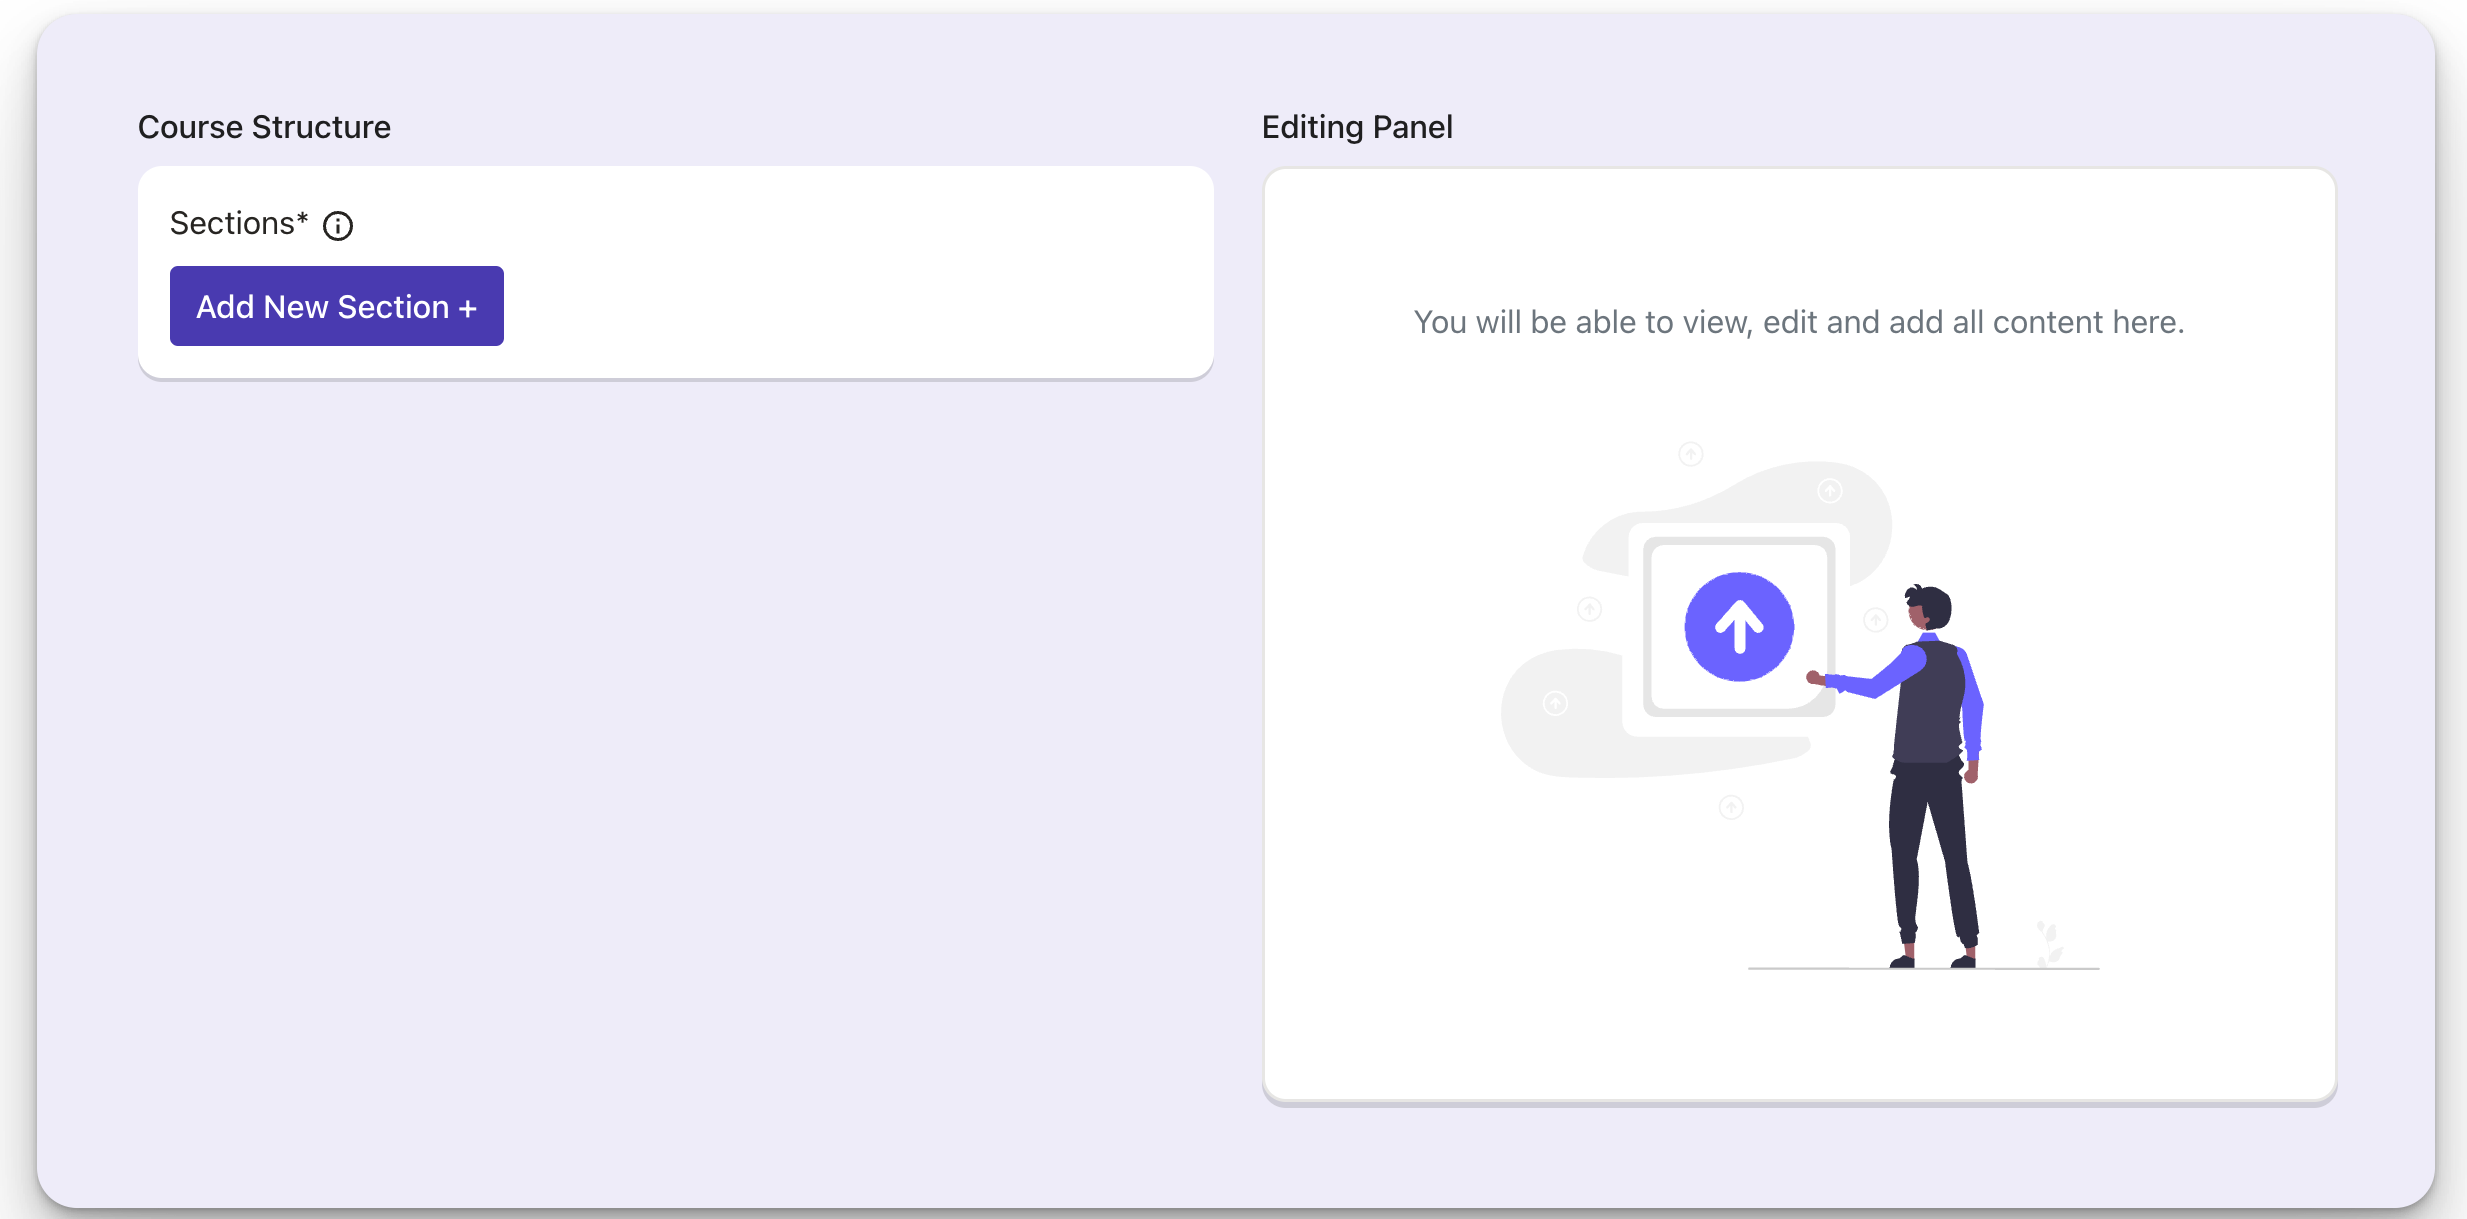
Task: Click the purple upload arrow circle
Action: [x=1739, y=627]
